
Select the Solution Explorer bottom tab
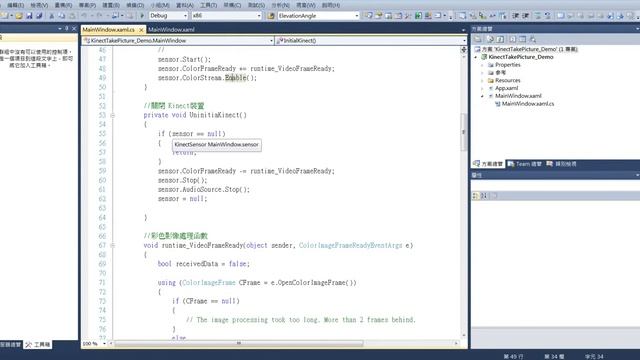pos(488,164)
